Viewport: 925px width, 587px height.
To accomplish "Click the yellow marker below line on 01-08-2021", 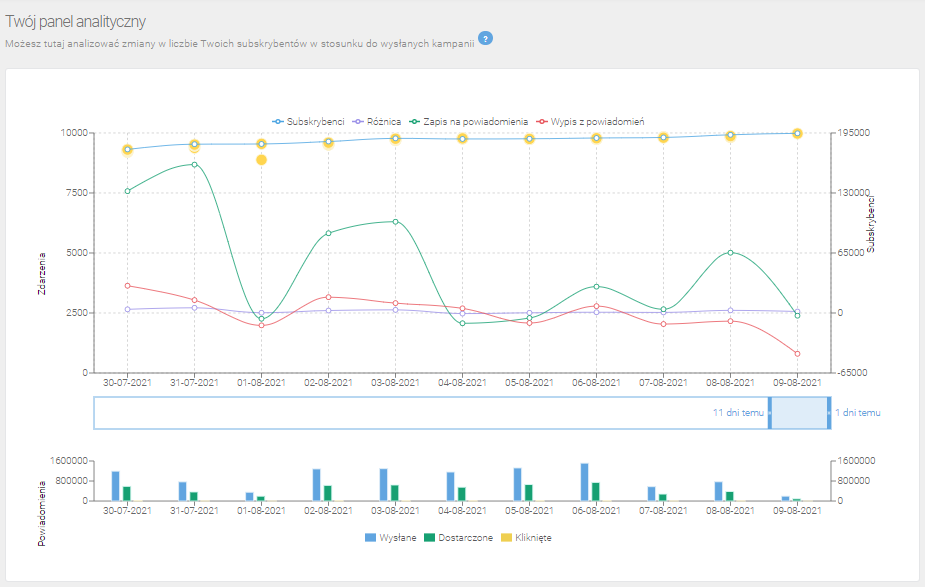I will 261,160.
